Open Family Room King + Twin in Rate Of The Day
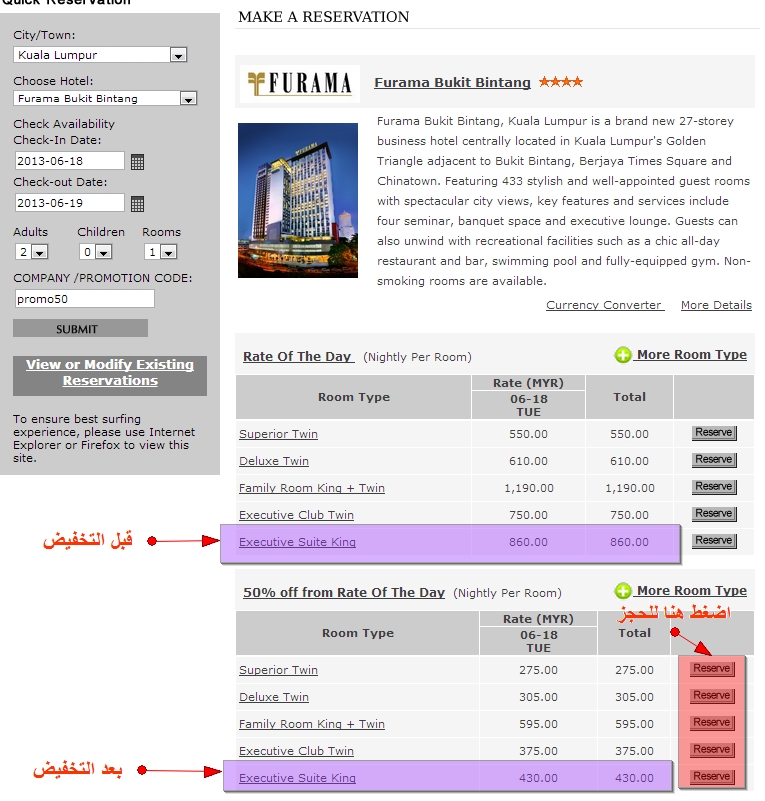This screenshot has height=801, width=765. tap(312, 488)
